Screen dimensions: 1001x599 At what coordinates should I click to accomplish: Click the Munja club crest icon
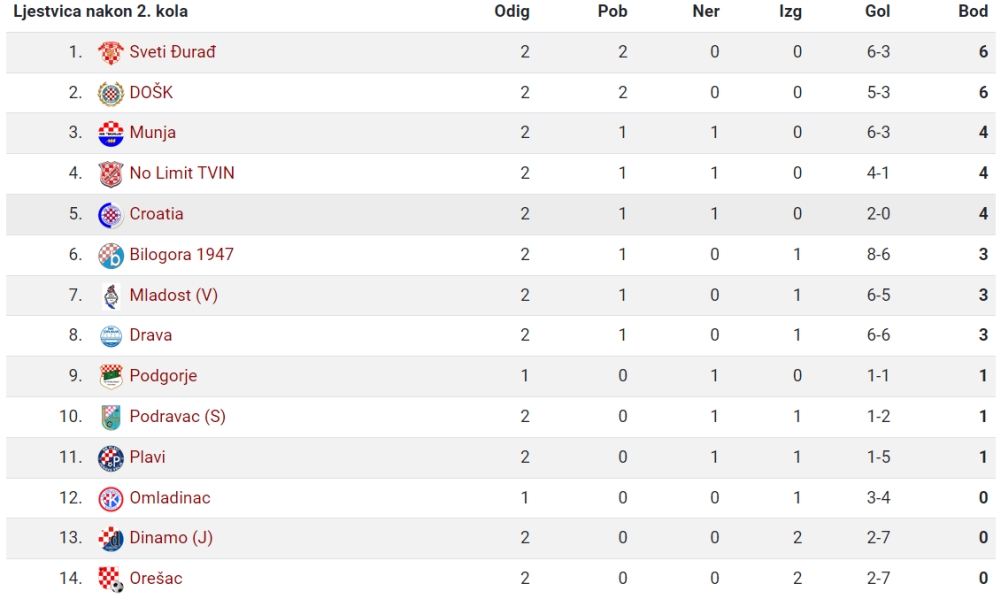[110, 133]
